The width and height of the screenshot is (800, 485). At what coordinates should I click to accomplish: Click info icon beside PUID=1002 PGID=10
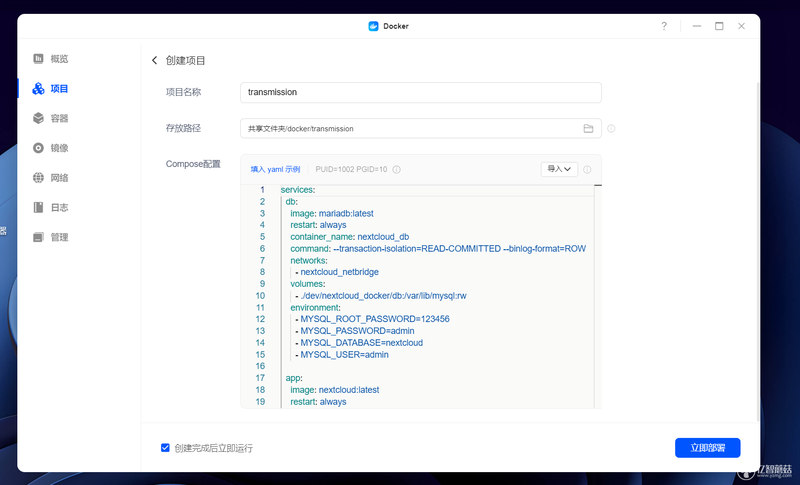[396, 169]
